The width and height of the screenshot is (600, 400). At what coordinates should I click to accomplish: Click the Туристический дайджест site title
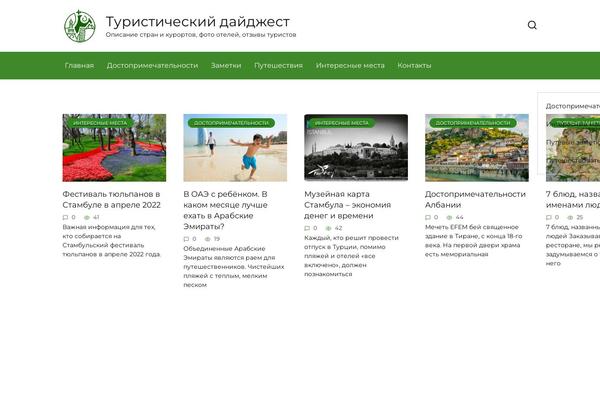tap(197, 22)
